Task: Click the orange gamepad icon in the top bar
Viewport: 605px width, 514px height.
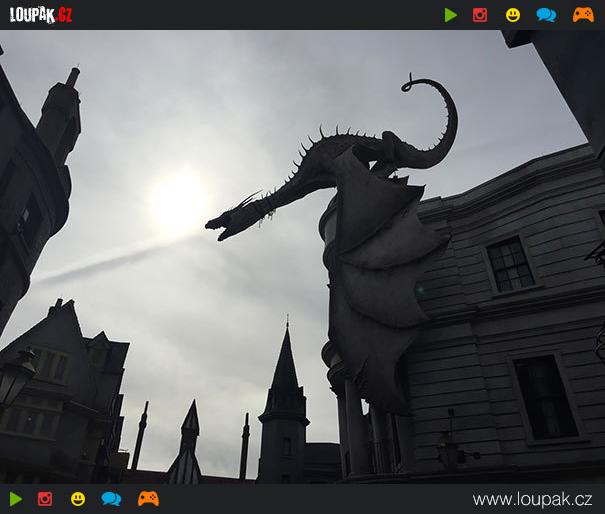Action: pyautogui.click(x=583, y=15)
